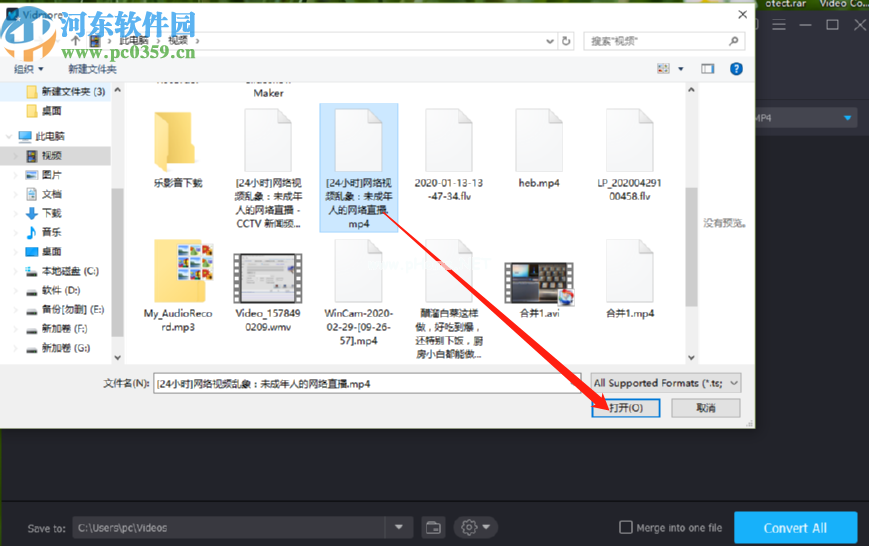Expand the All Supported Formats dropdown
The width and height of the screenshot is (869, 546).
(666, 383)
